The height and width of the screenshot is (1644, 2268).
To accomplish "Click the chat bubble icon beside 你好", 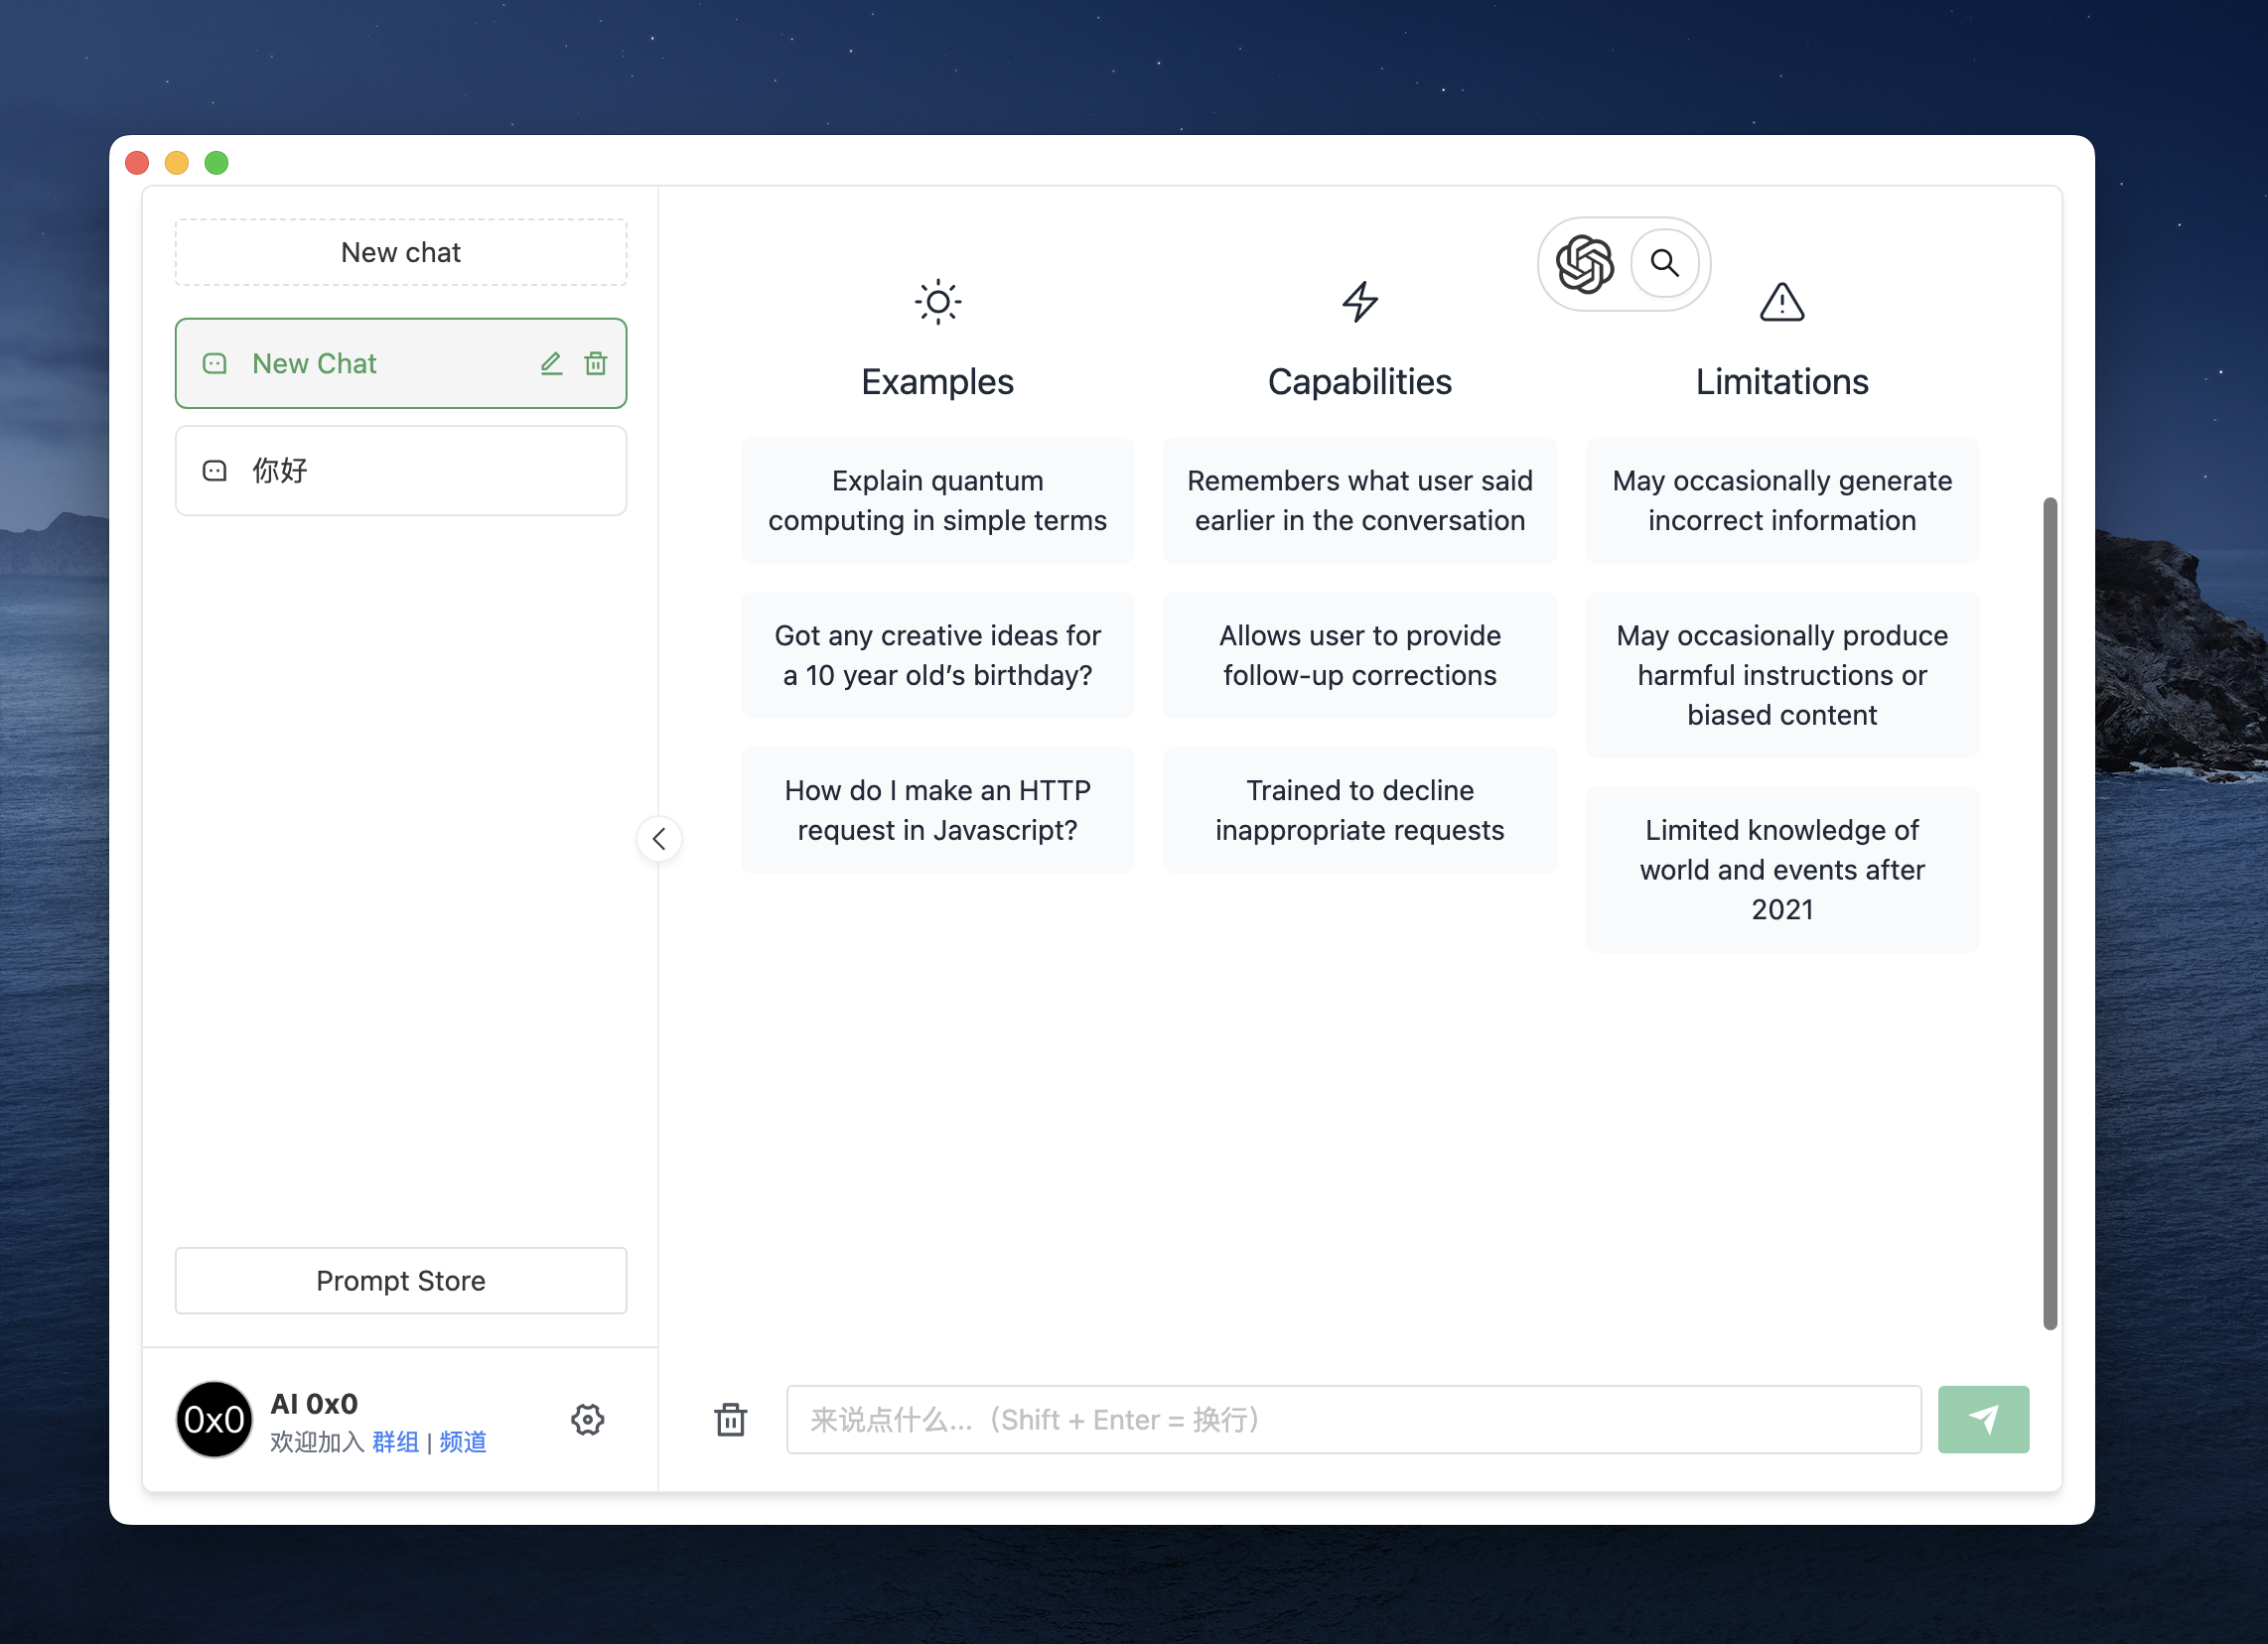I will tap(215, 471).
